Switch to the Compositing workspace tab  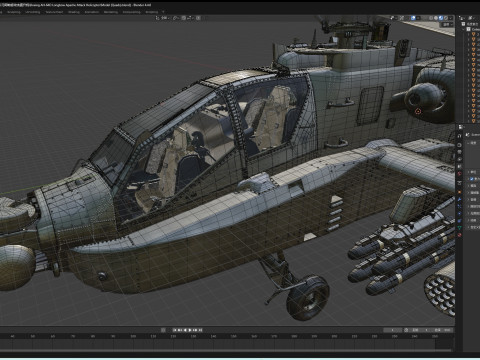pos(132,12)
